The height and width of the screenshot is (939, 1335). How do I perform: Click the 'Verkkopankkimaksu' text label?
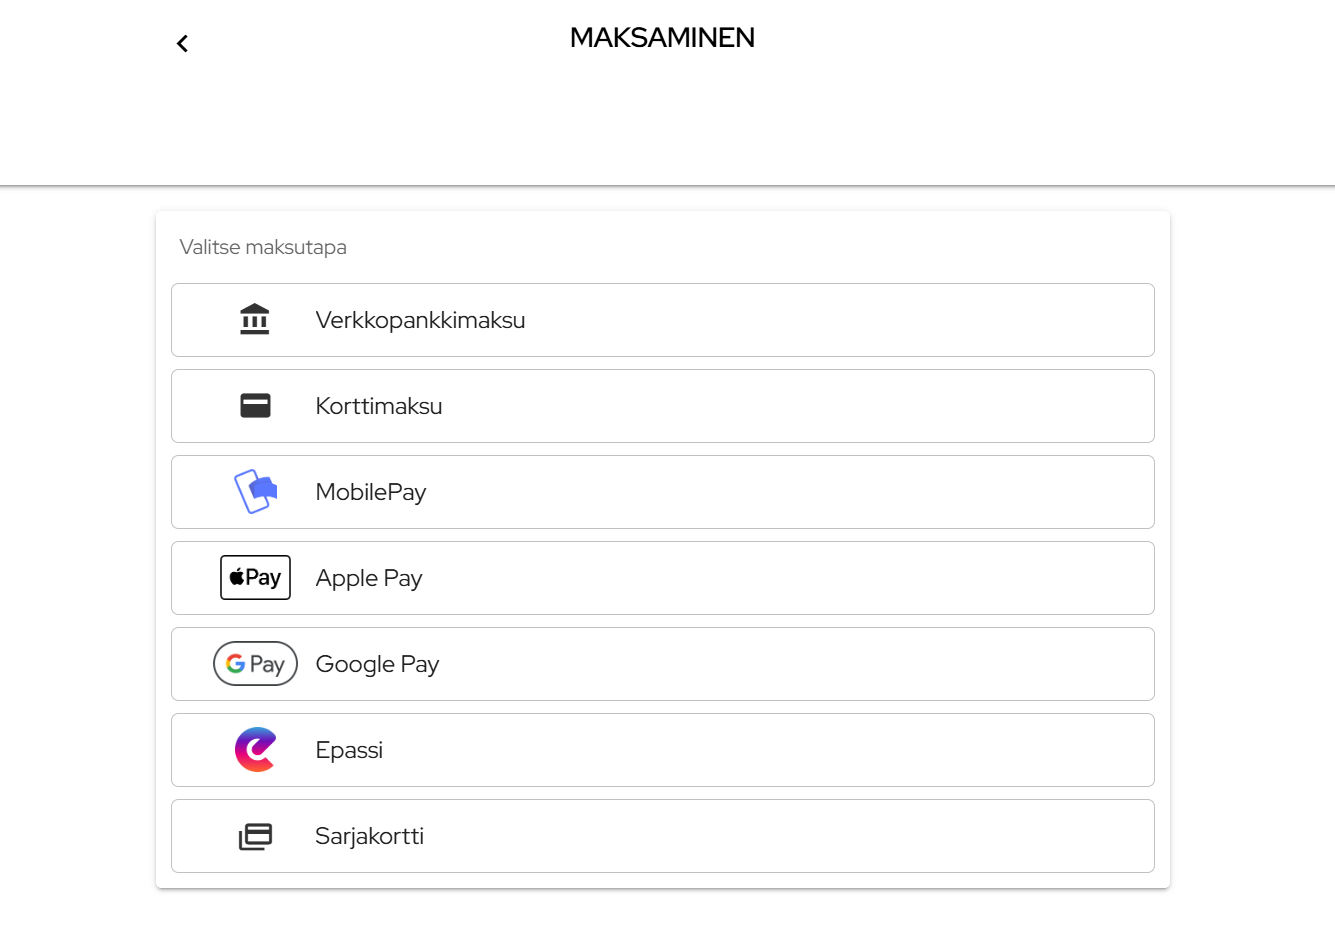pyautogui.click(x=420, y=320)
